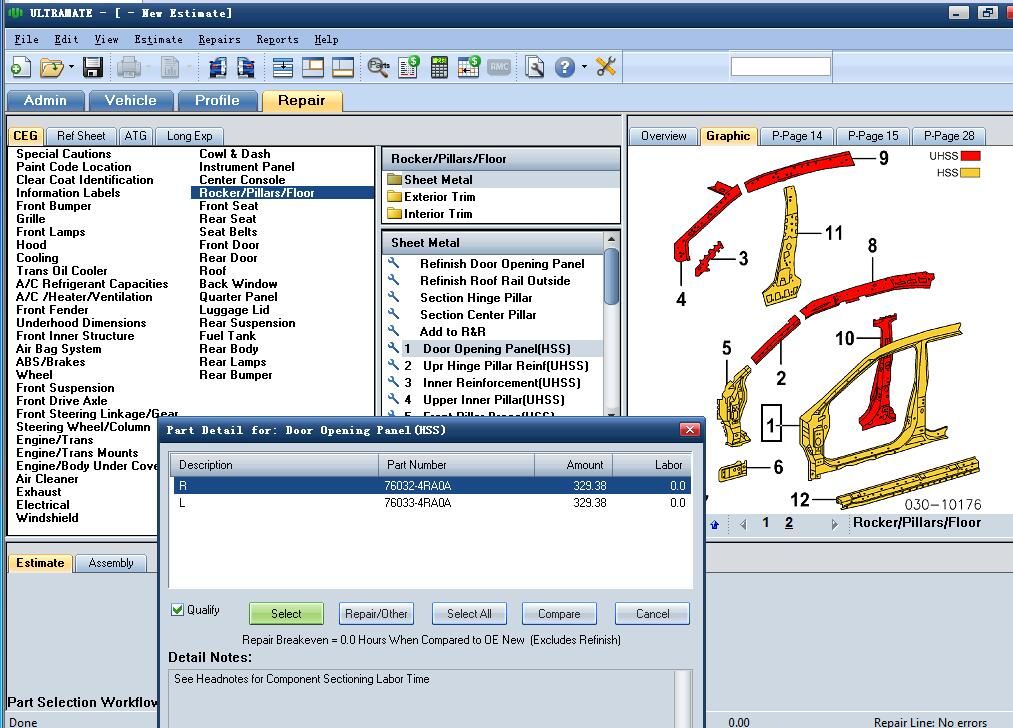Click the Compare button

(x=559, y=614)
